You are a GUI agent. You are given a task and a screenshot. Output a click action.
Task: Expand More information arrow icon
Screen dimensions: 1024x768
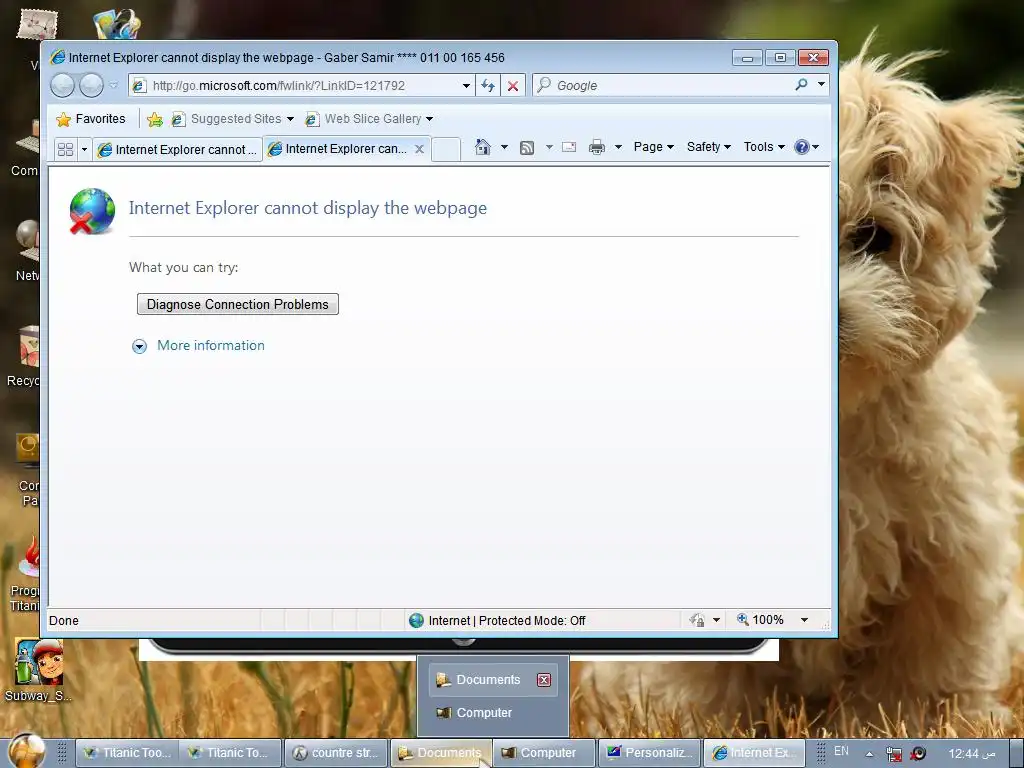tap(139, 346)
